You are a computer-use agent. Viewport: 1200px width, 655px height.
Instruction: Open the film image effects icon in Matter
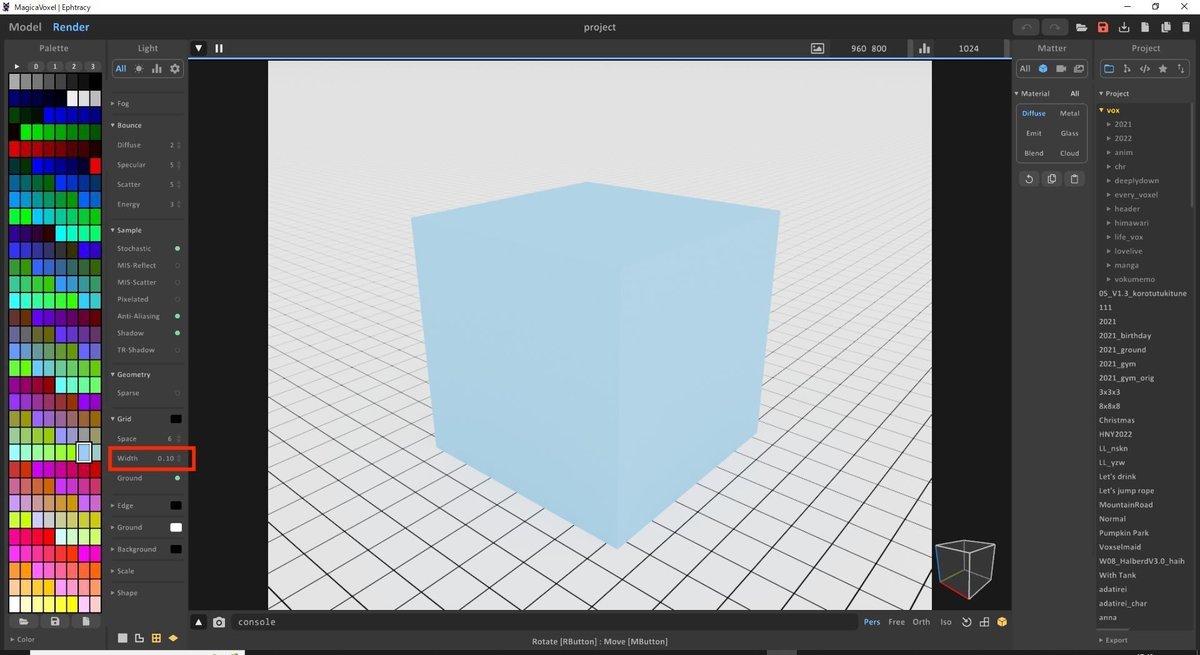1079,69
